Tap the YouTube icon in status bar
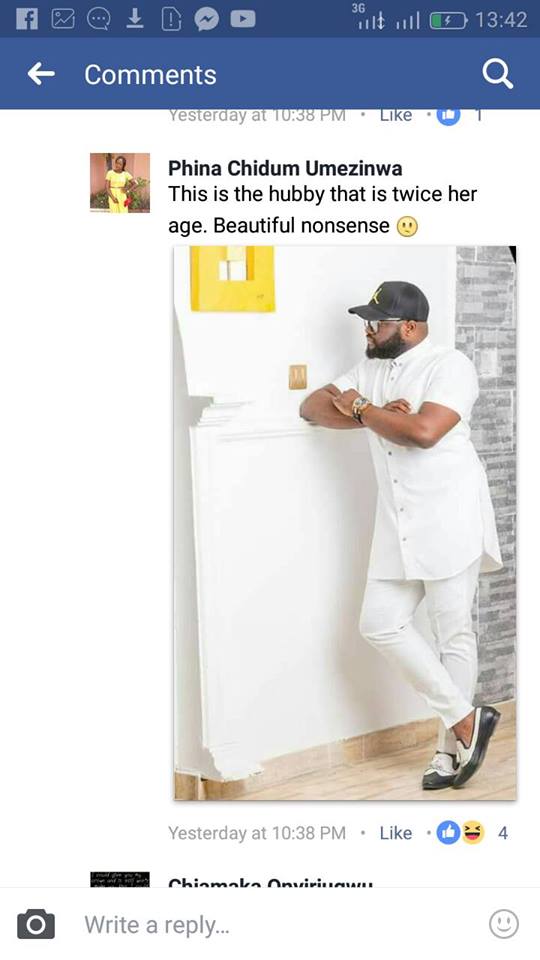The width and height of the screenshot is (540, 960). pos(242,20)
